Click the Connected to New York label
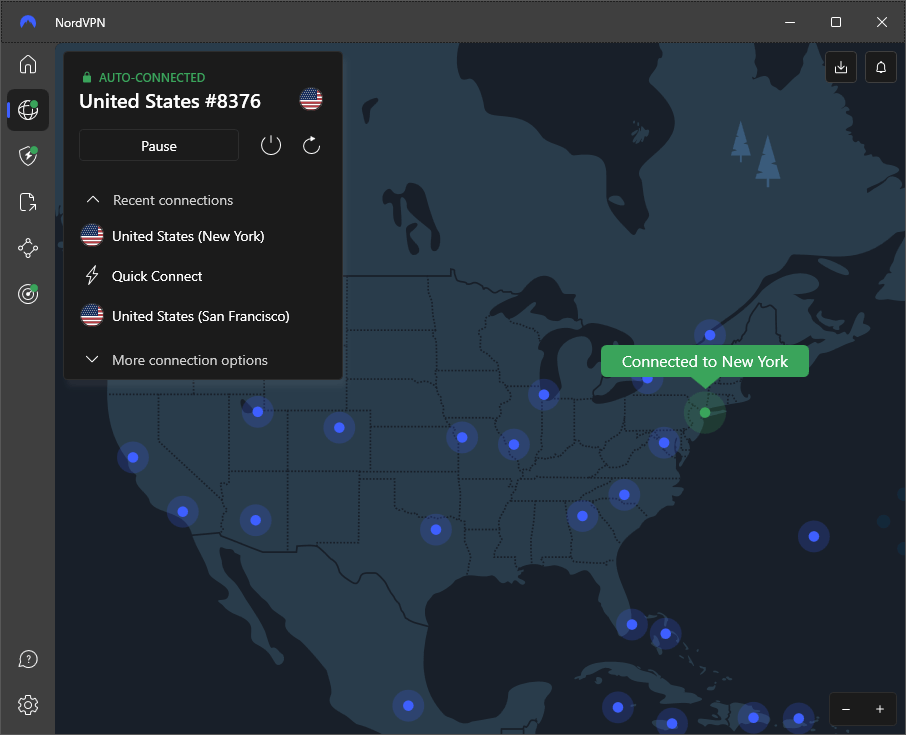The width and height of the screenshot is (906, 735). pyautogui.click(x=704, y=362)
